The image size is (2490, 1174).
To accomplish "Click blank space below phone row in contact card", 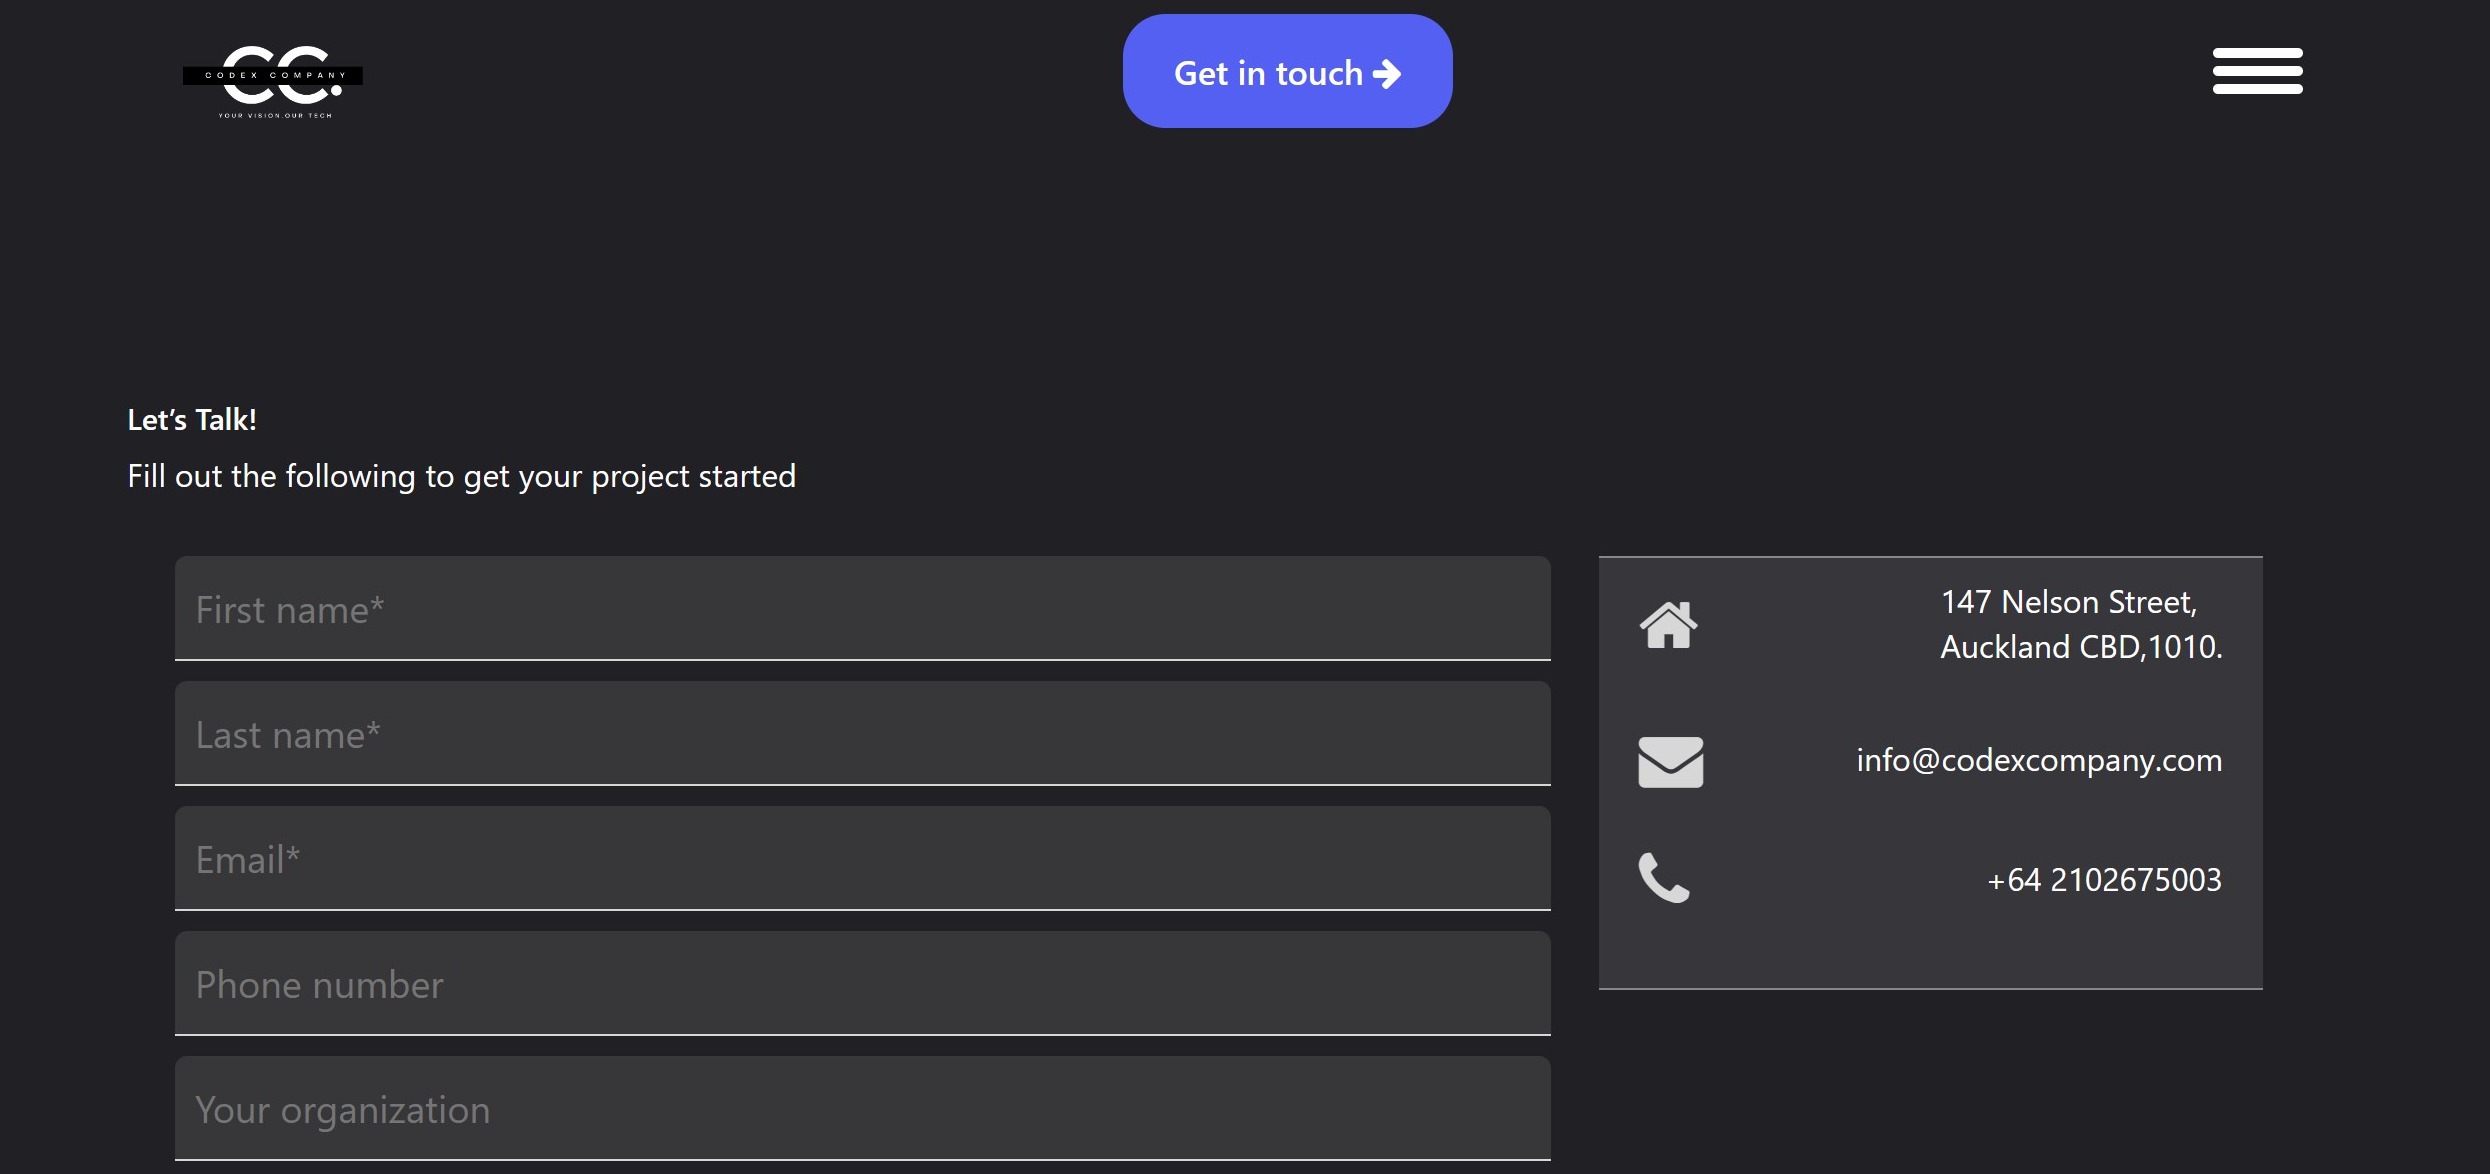I will pyautogui.click(x=1930, y=950).
